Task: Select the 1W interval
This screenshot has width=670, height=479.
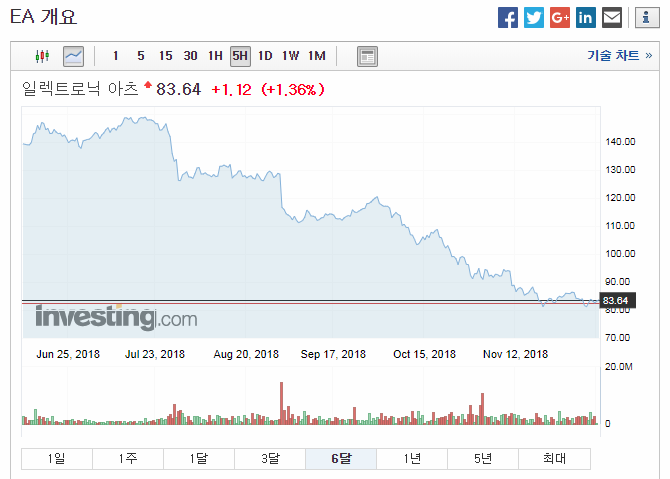Action: pyautogui.click(x=291, y=56)
